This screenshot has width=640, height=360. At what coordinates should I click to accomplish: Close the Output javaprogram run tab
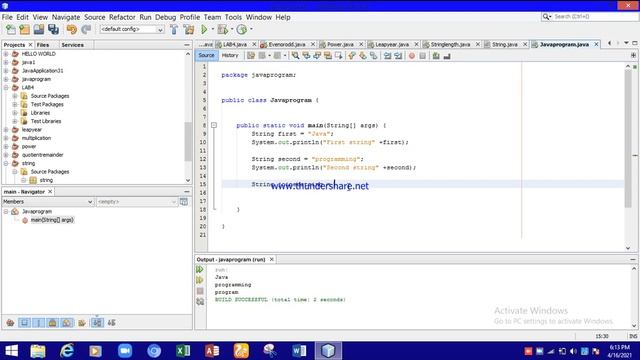coord(271,259)
